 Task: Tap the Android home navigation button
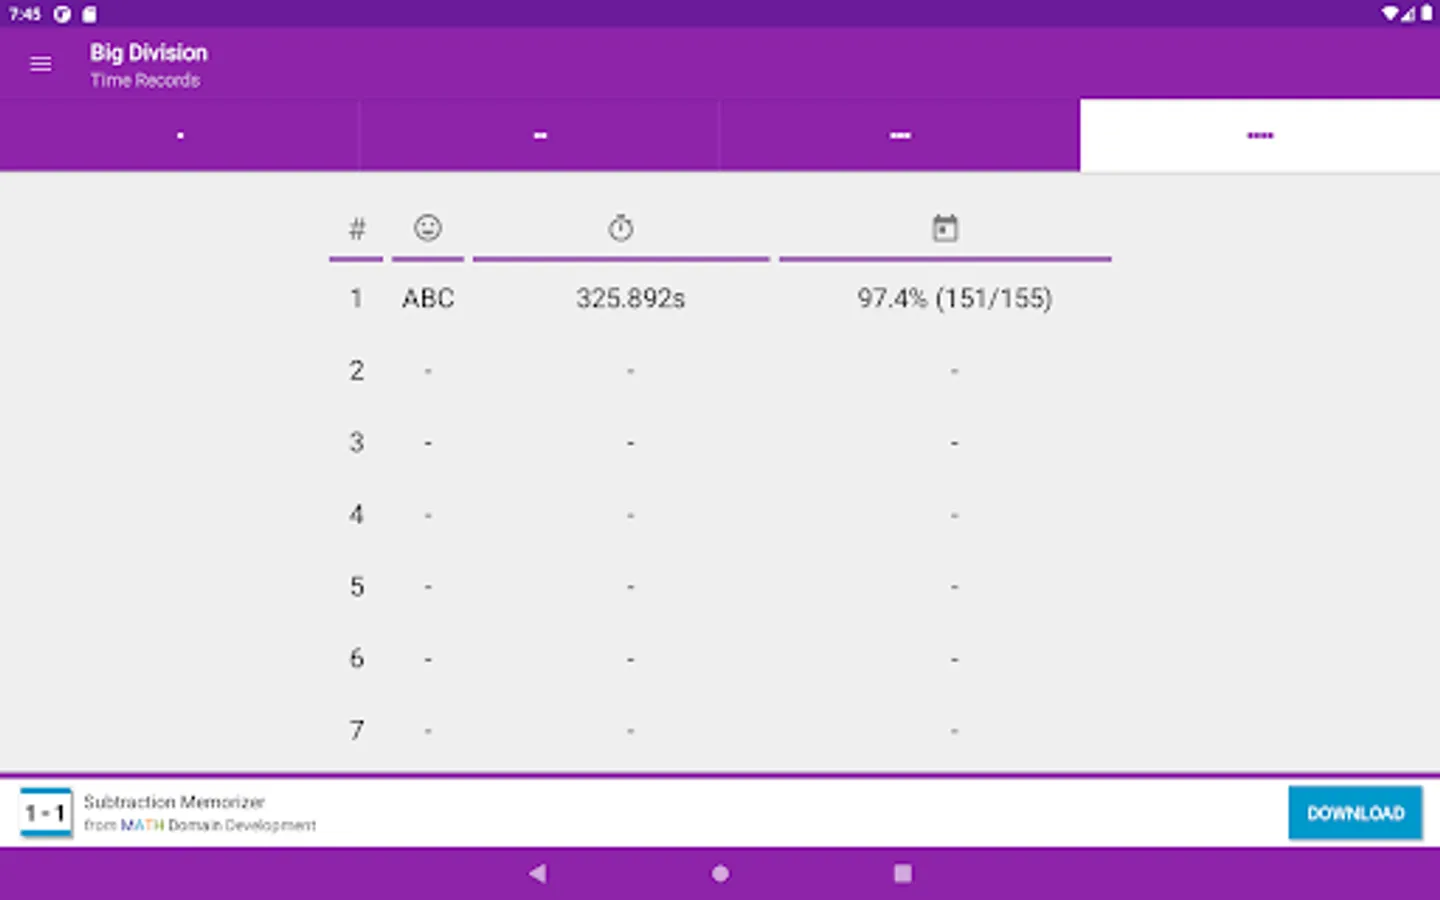pyautogui.click(x=720, y=873)
